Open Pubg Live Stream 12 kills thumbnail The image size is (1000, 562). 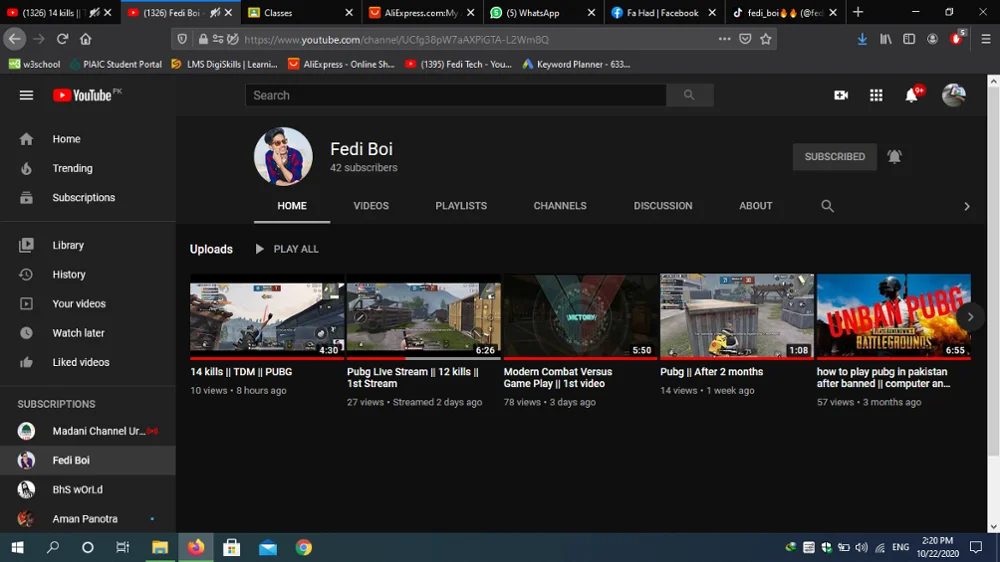click(423, 317)
